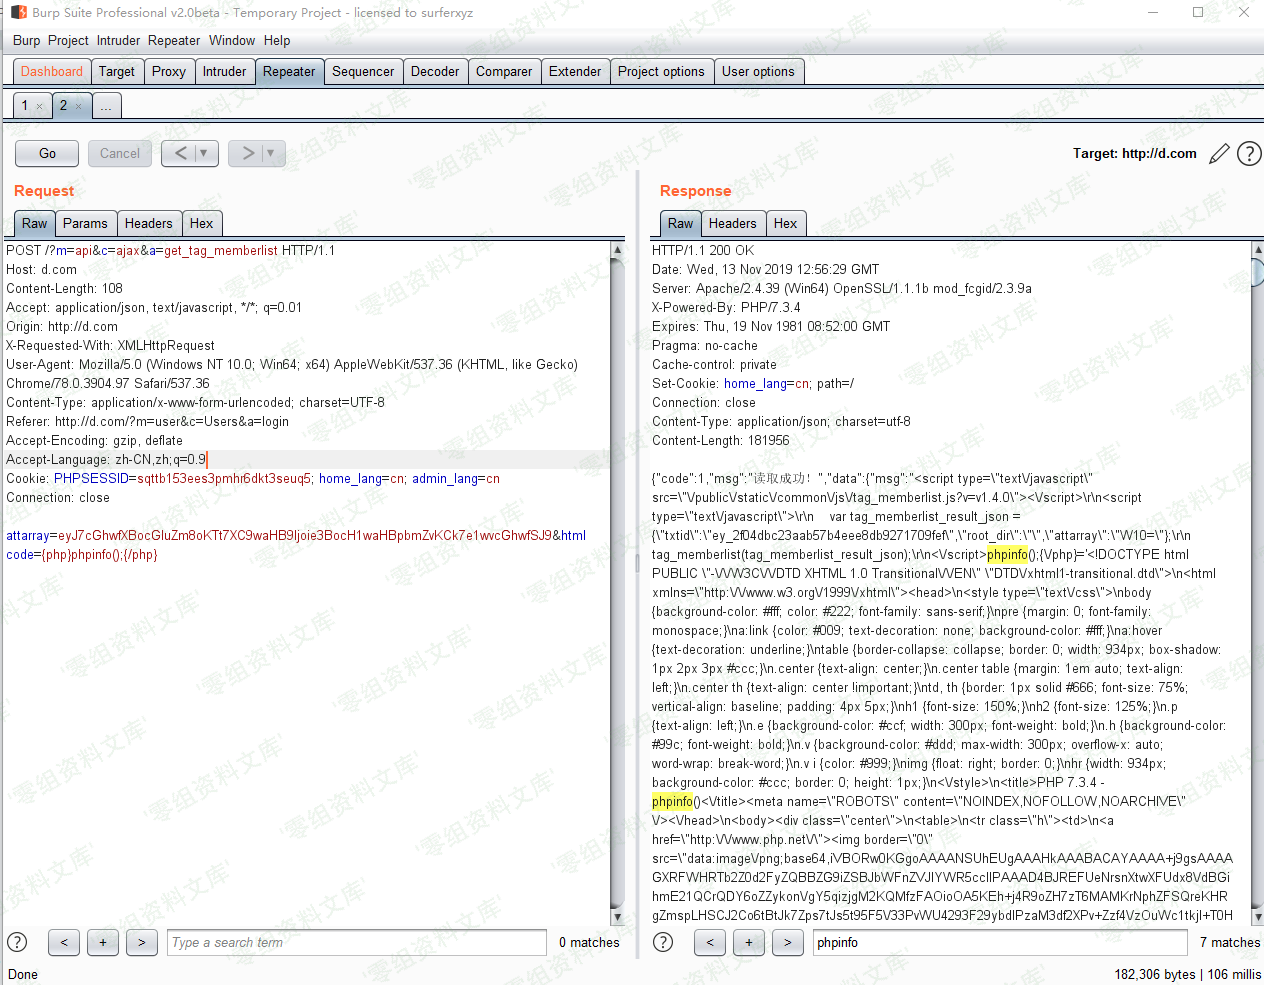1264x985 pixels.
Task: Click the POST request line
Action: 171,251
